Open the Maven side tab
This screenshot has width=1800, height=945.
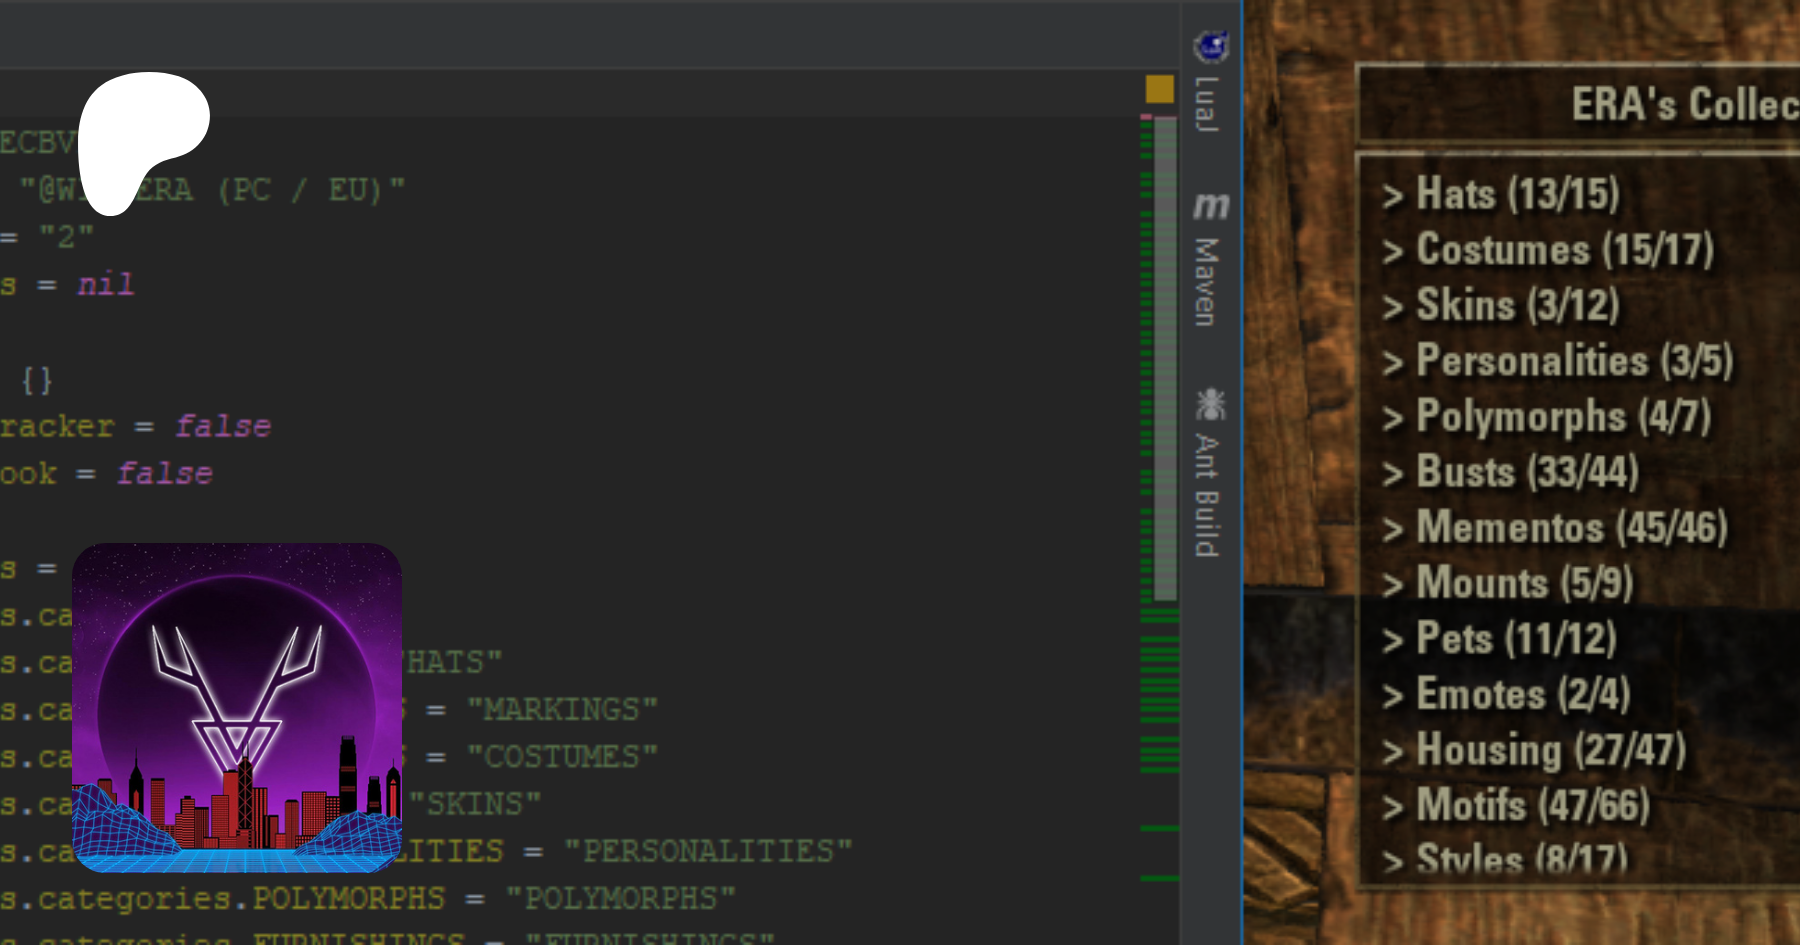tap(1210, 260)
